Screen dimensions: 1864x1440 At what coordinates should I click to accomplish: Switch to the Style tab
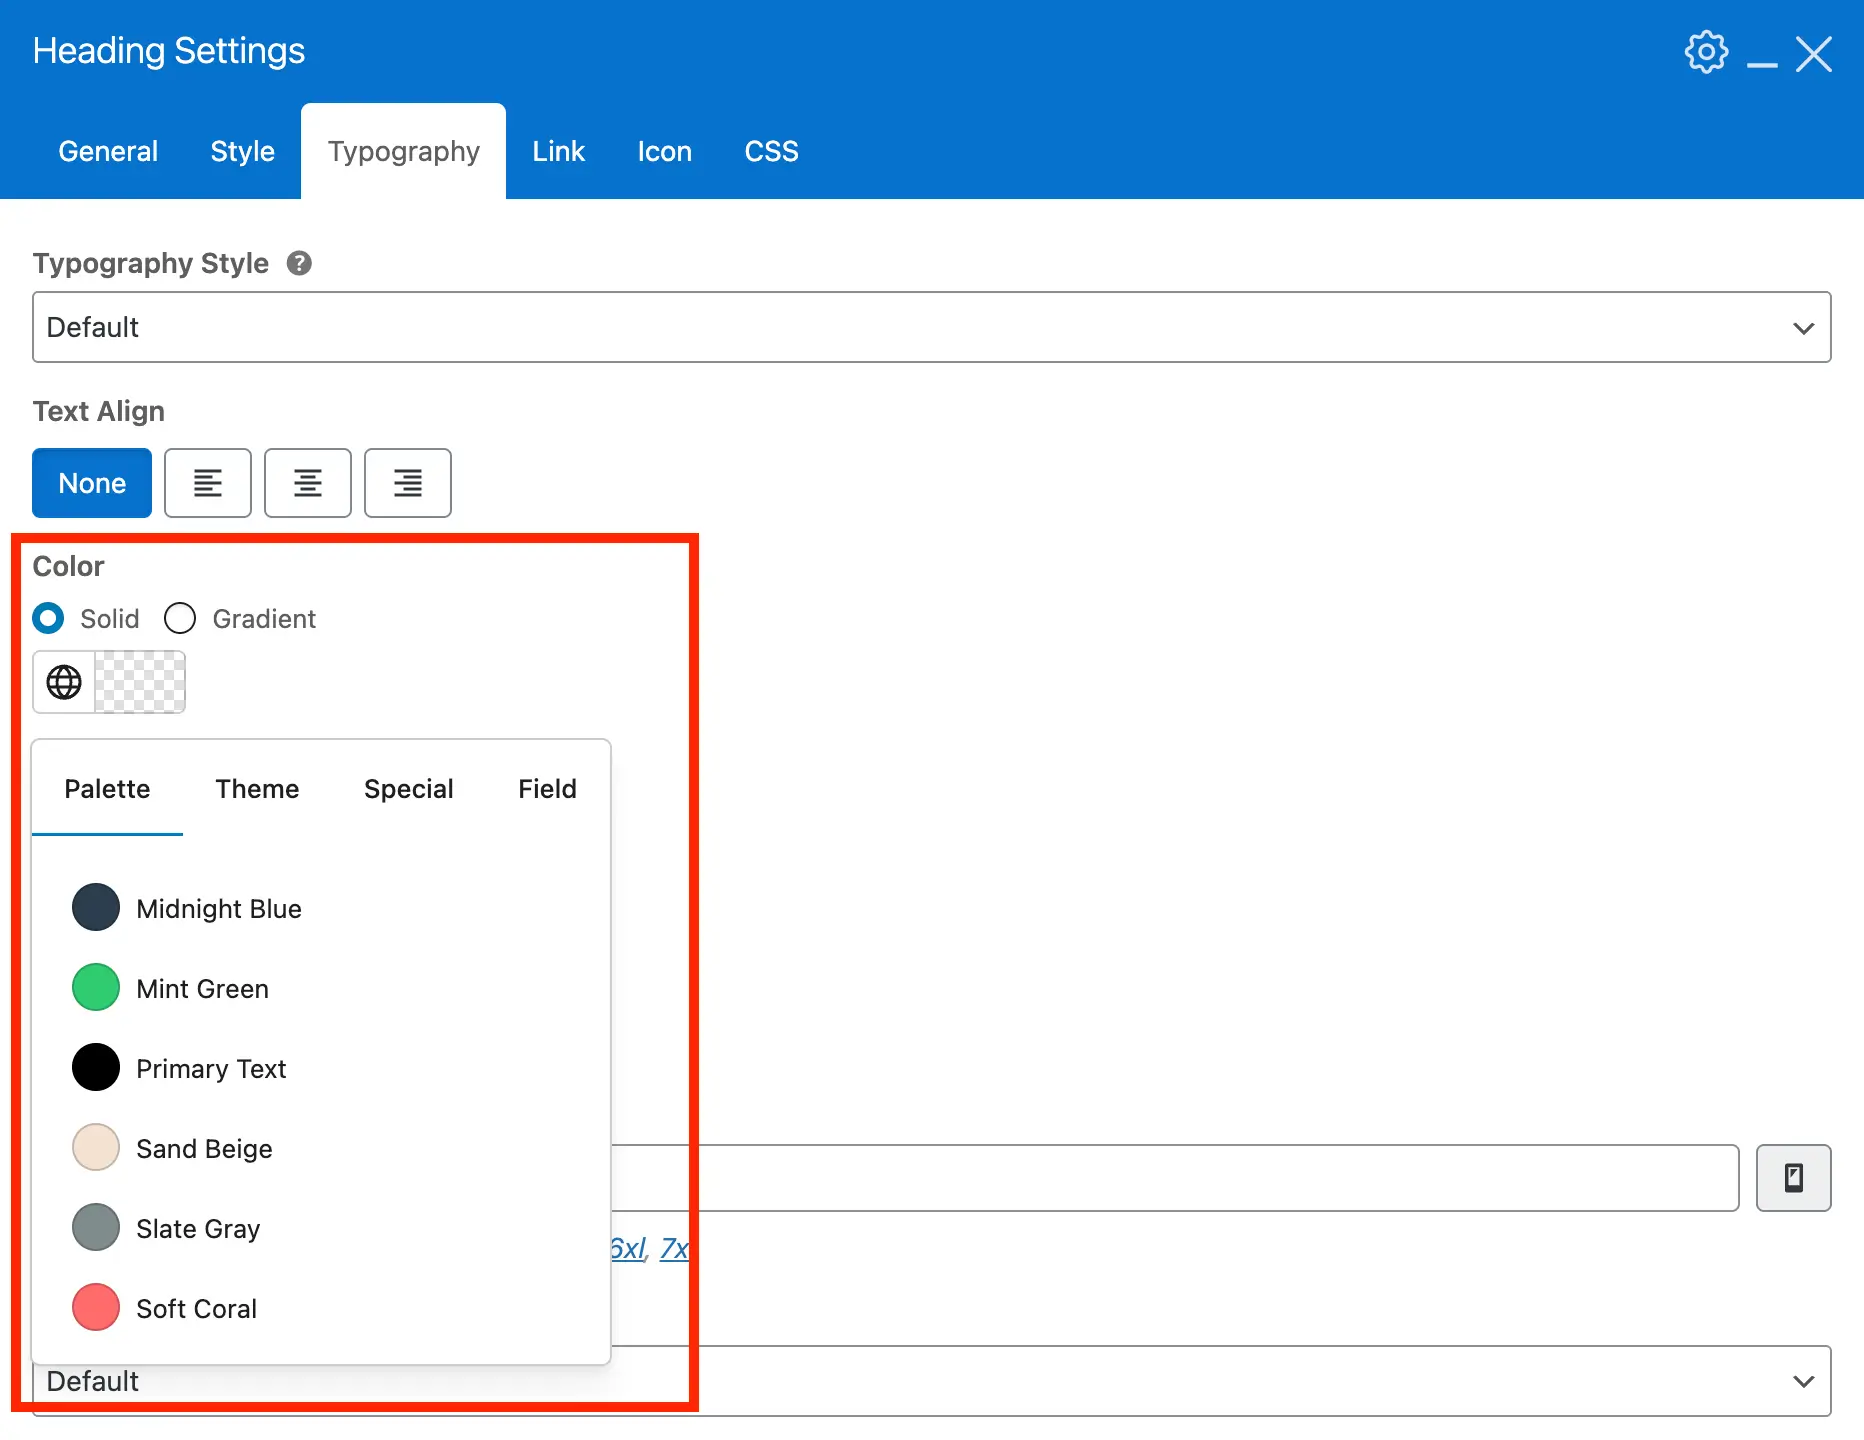[242, 151]
